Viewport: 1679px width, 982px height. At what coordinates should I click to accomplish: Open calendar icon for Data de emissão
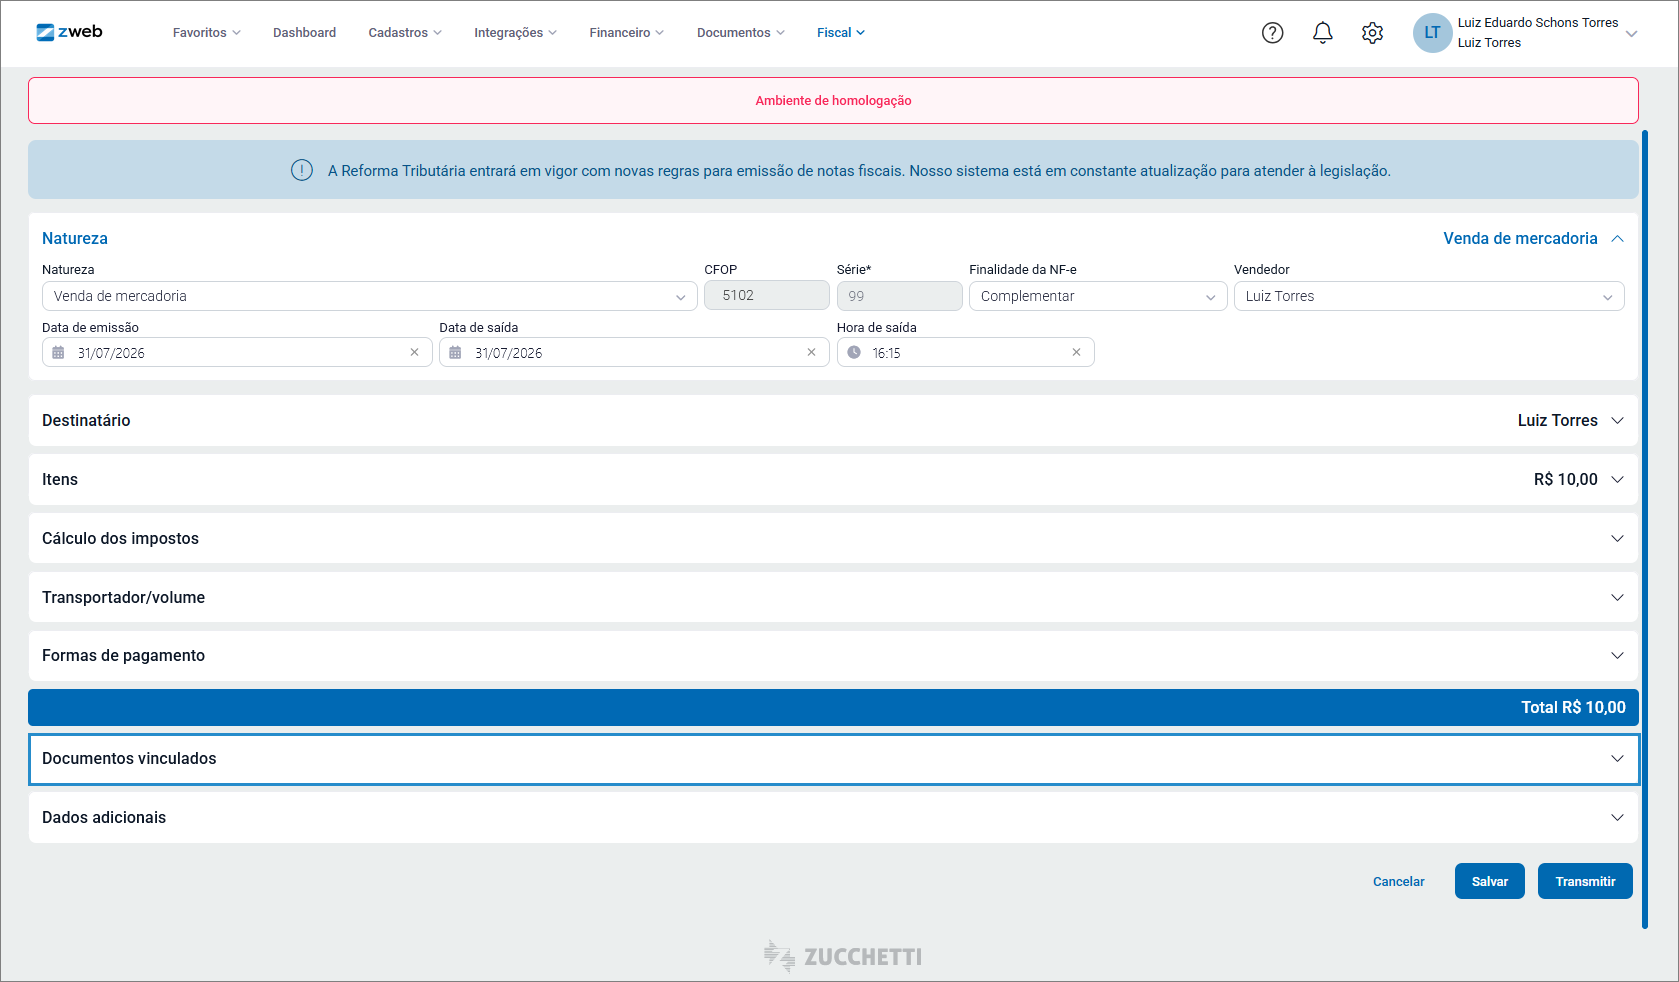pyautogui.click(x=58, y=353)
